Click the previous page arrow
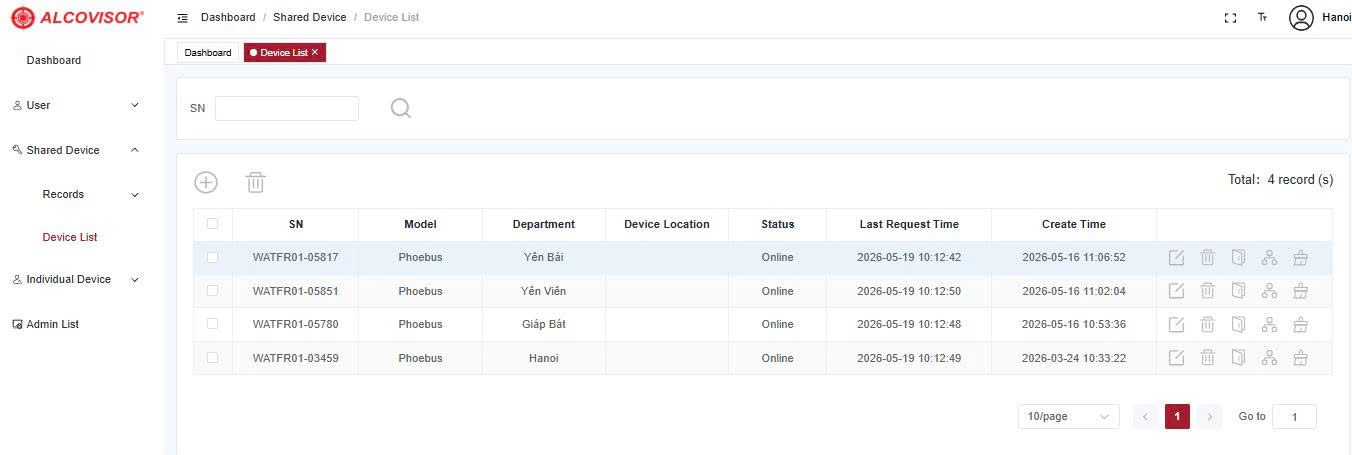 point(1146,416)
